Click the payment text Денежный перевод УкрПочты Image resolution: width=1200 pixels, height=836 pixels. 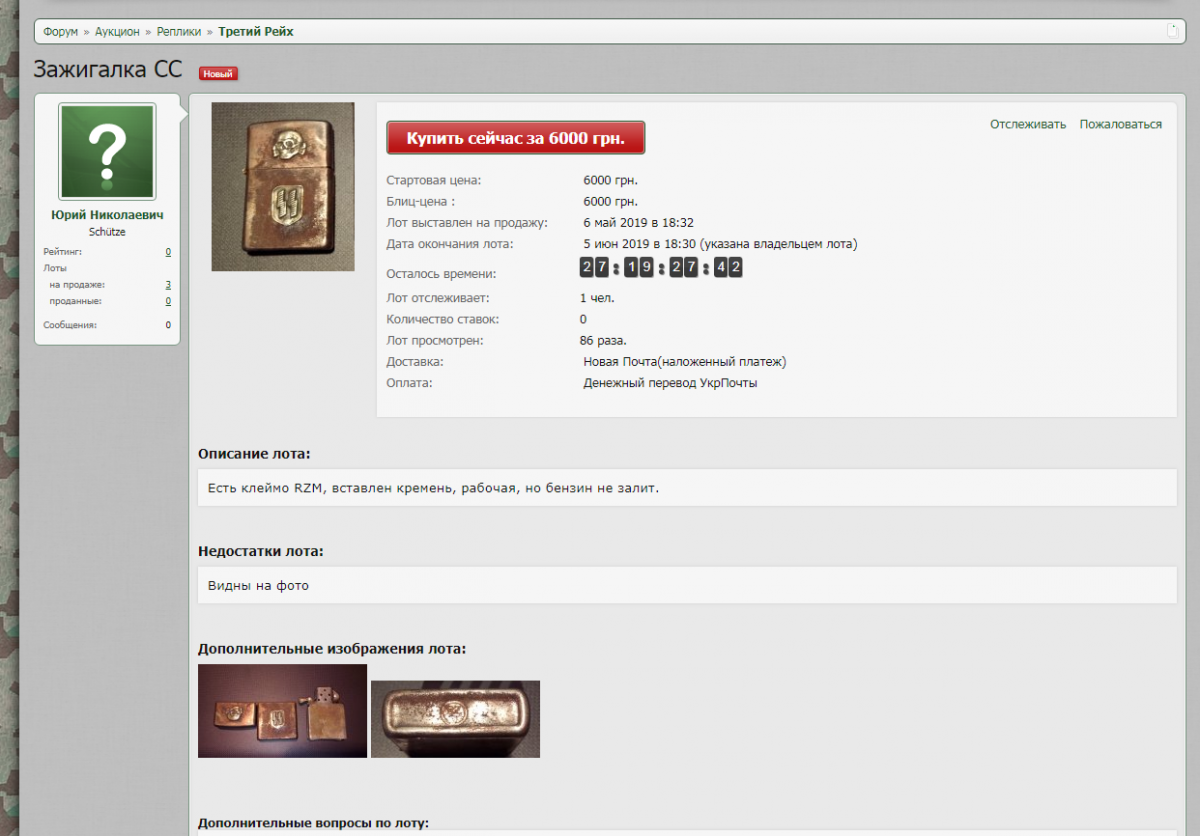point(670,383)
